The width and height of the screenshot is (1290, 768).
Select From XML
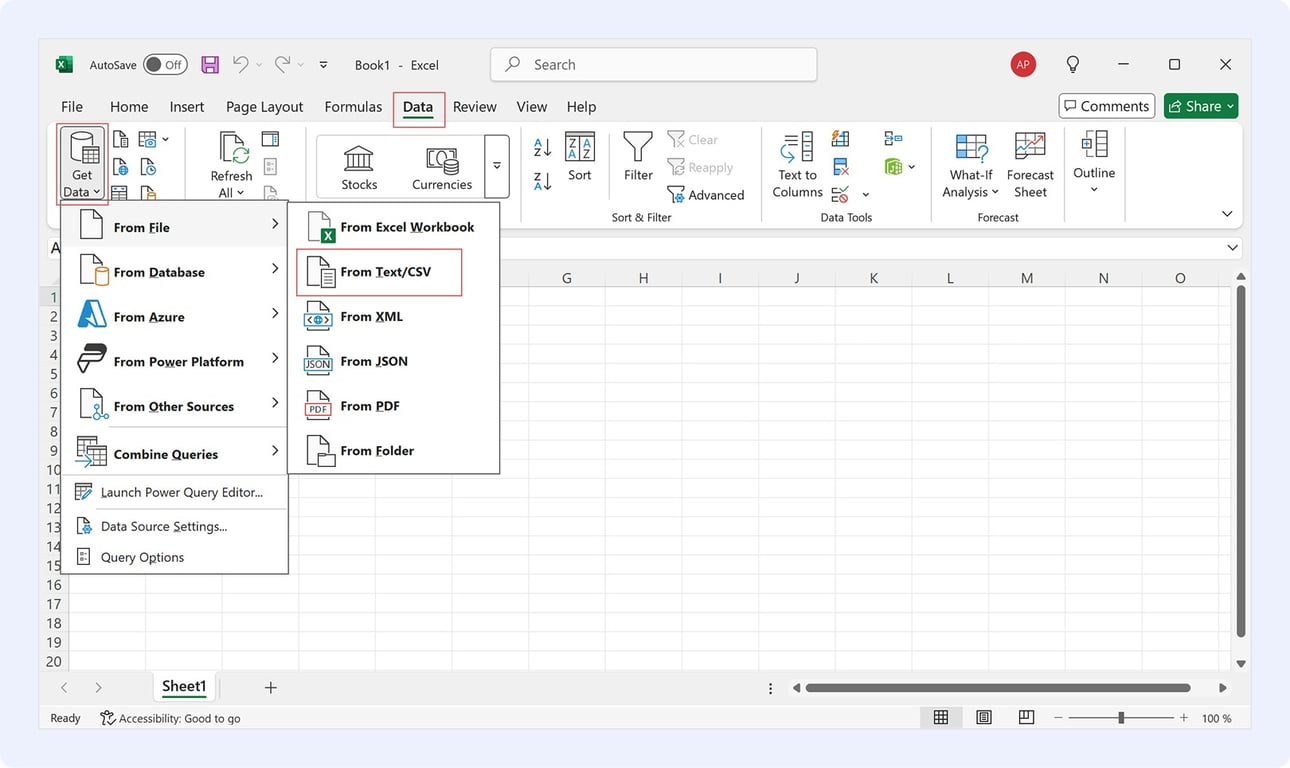[393, 317]
